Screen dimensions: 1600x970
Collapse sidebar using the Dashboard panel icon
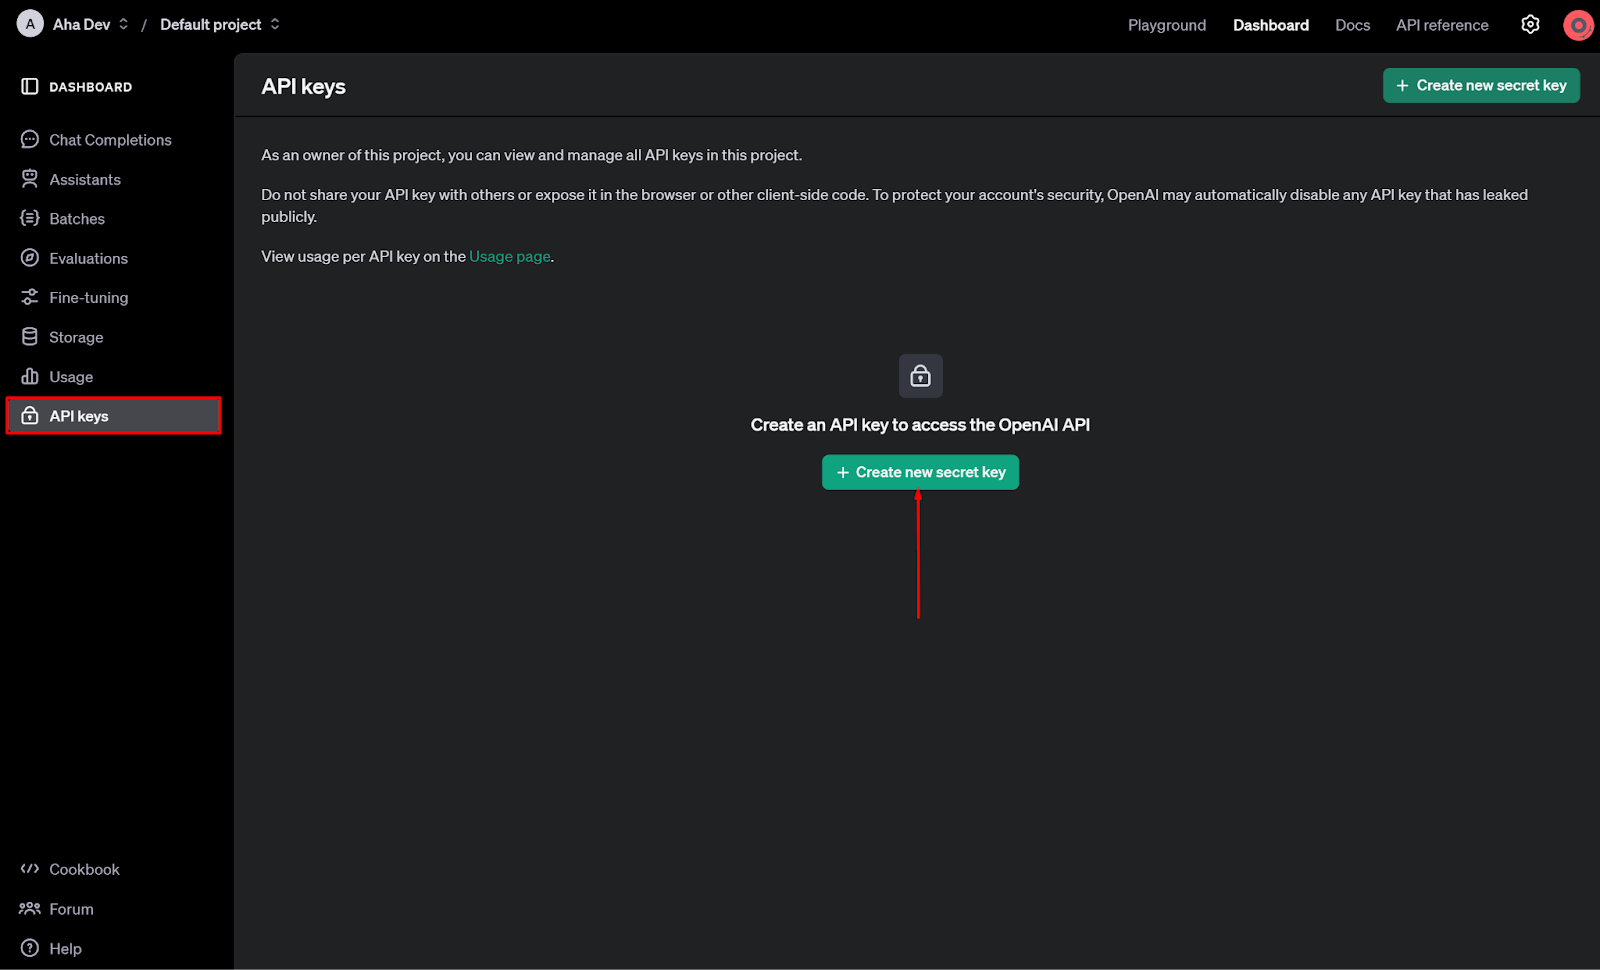pyautogui.click(x=30, y=87)
